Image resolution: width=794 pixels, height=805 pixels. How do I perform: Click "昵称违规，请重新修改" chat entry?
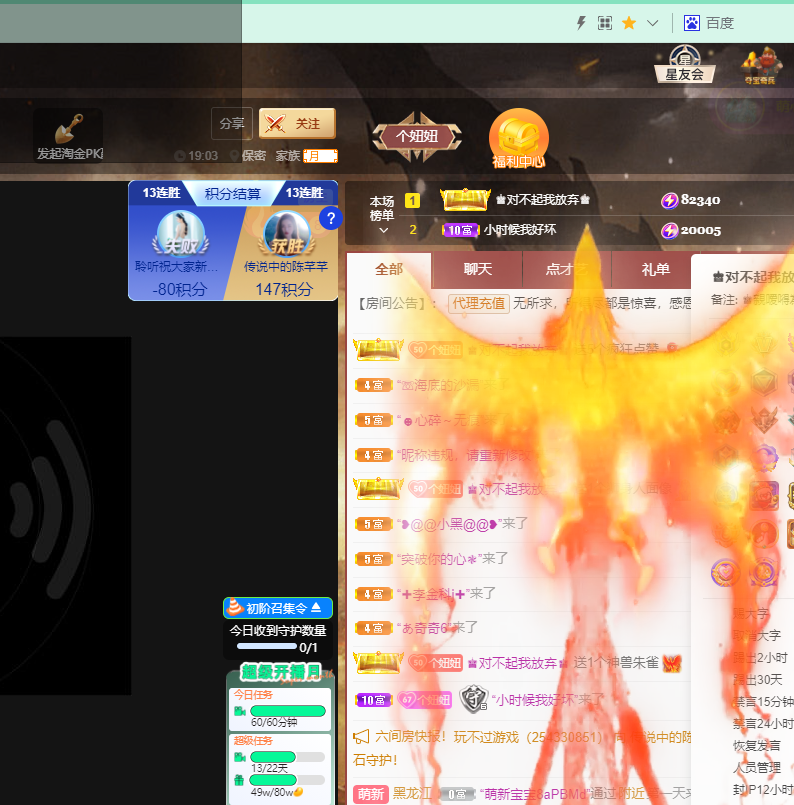tap(466, 455)
